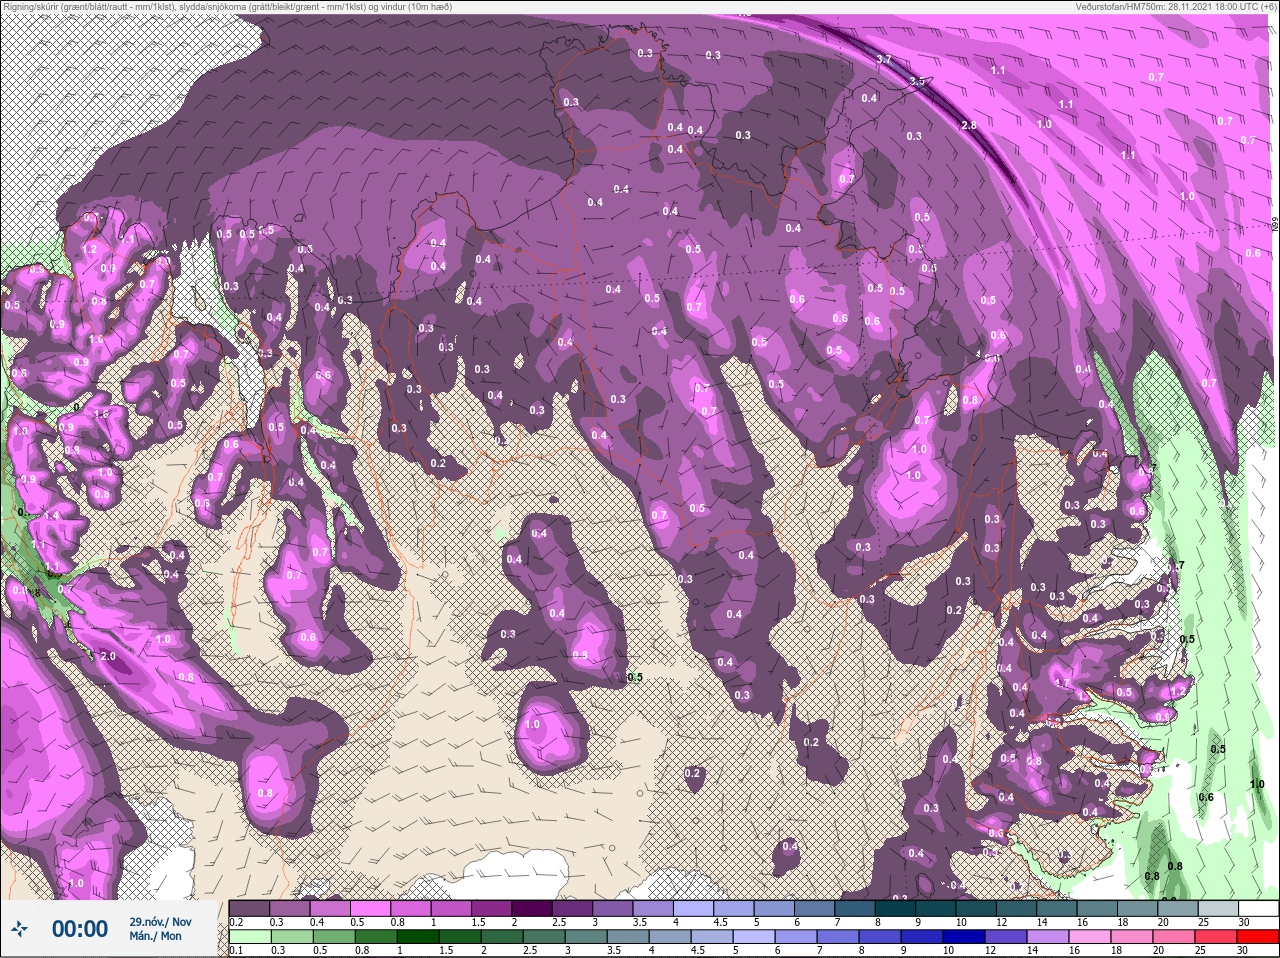Click the '3.7' value on the dark band
Viewport: 1280px width, 958px height.
pos(883,60)
